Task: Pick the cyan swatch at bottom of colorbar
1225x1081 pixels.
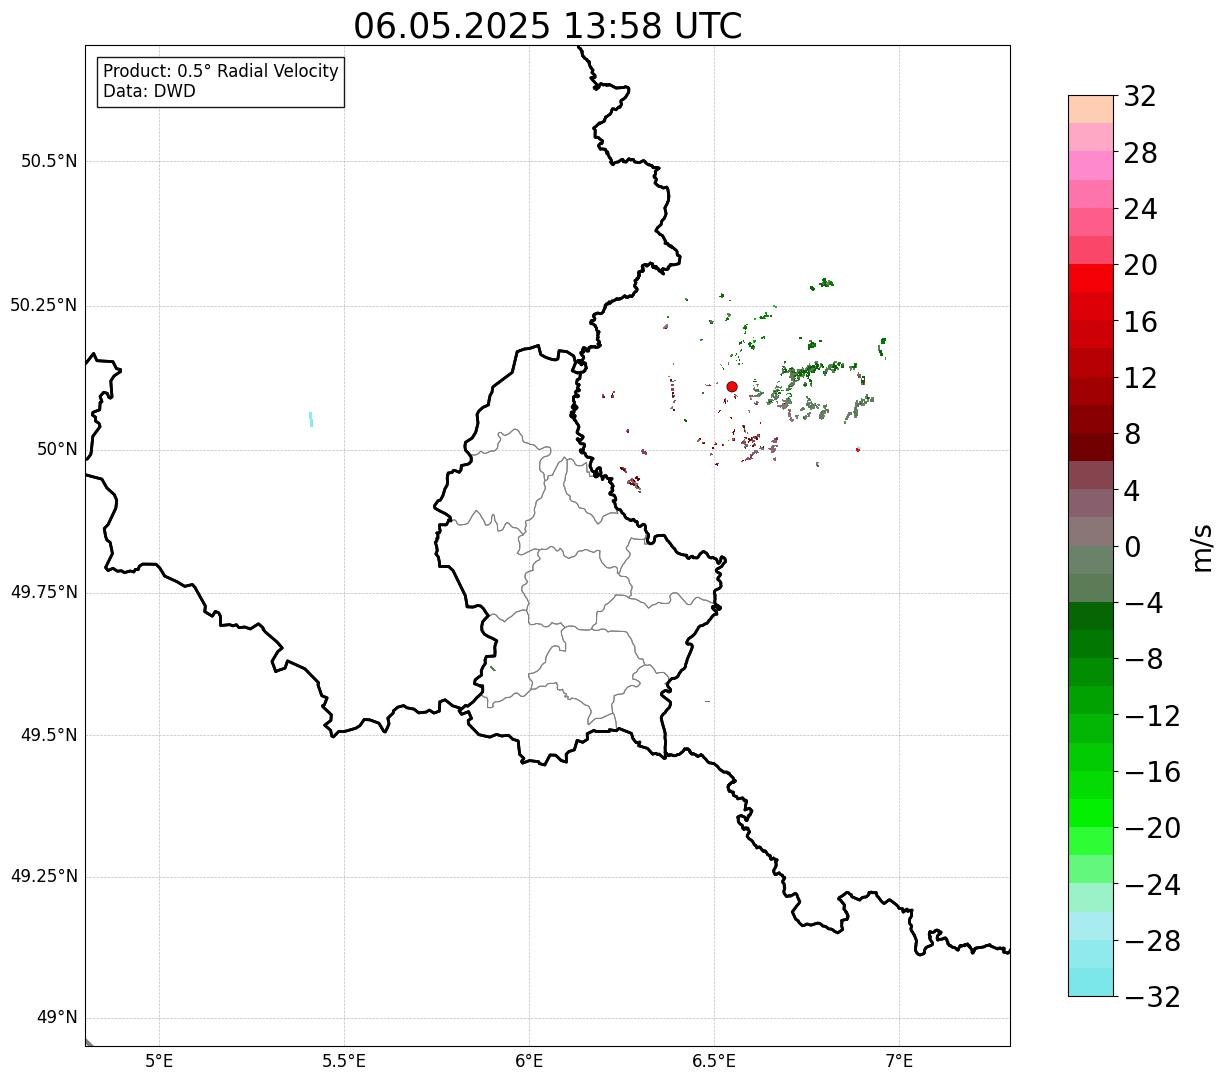Action: tap(1091, 982)
